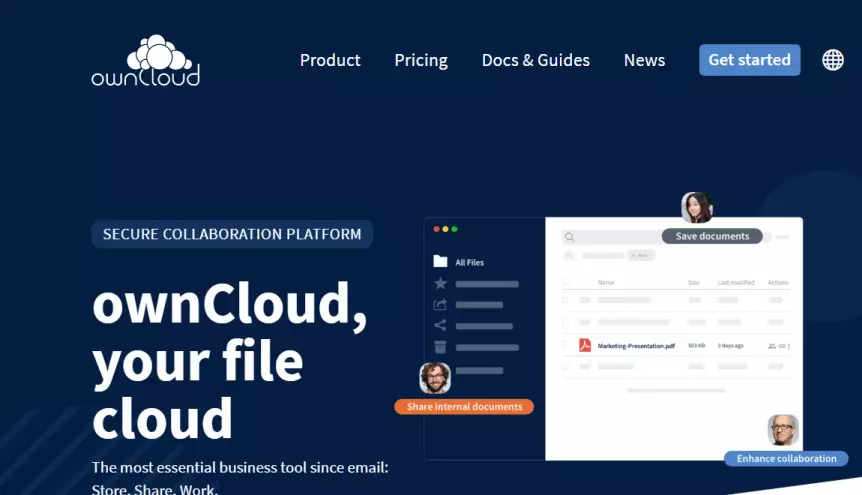Click the woman's avatar above Save documents
This screenshot has height=495, width=862.
point(696,208)
